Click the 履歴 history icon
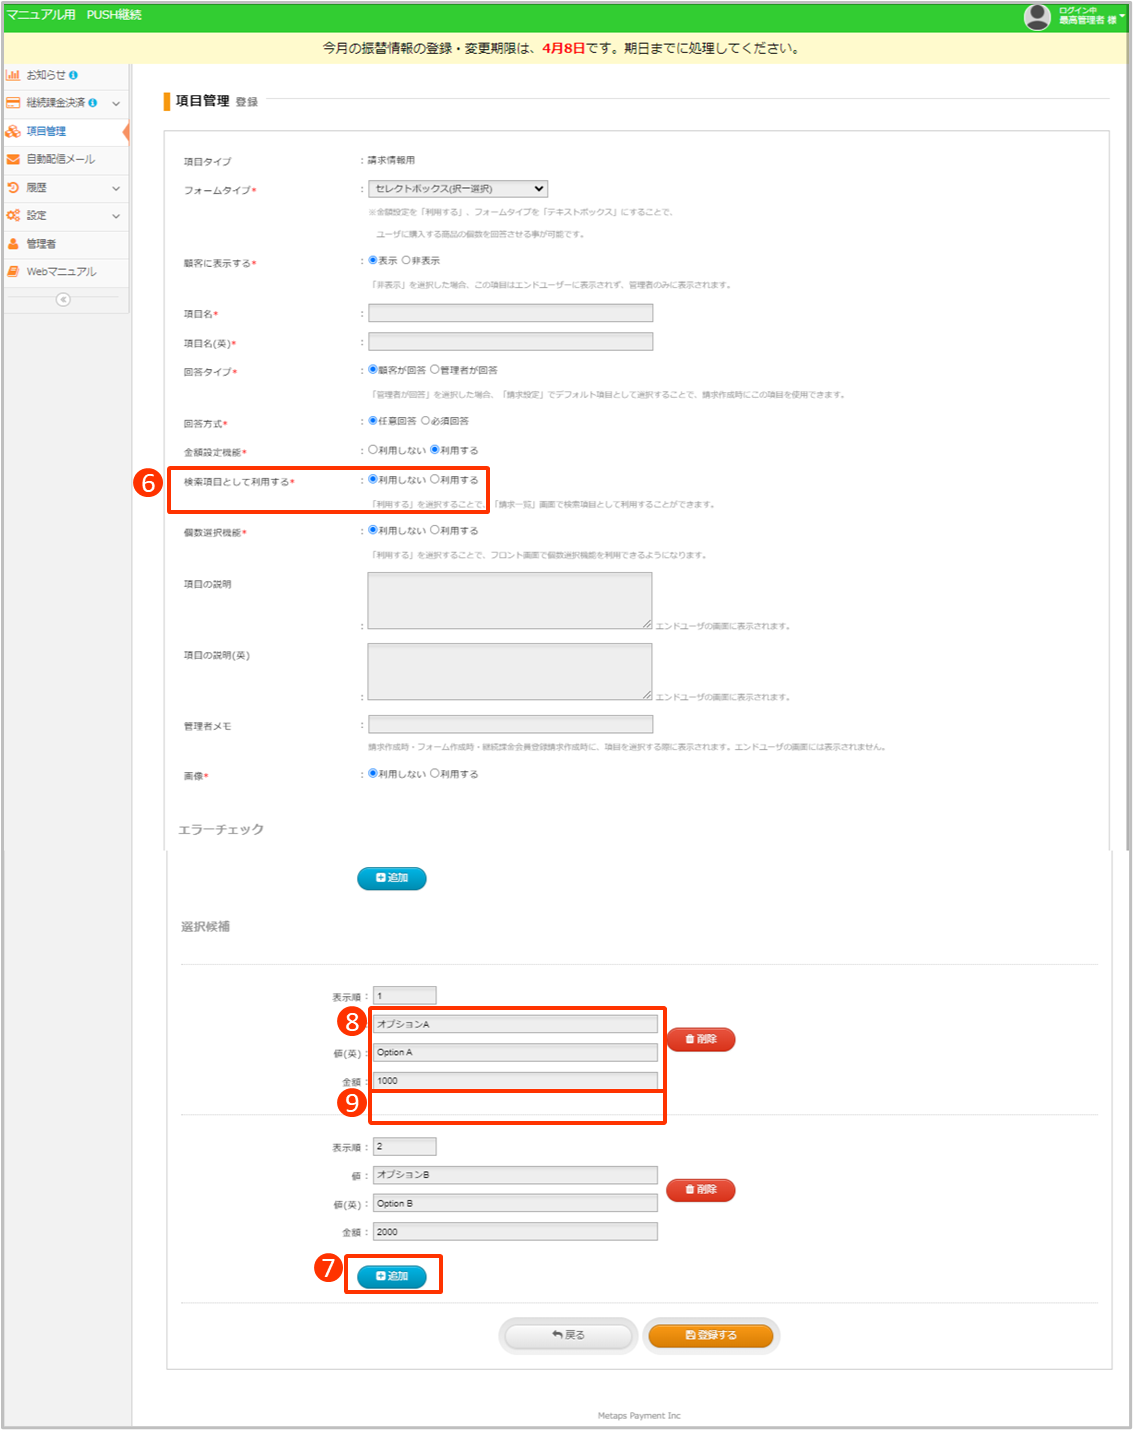 point(13,187)
